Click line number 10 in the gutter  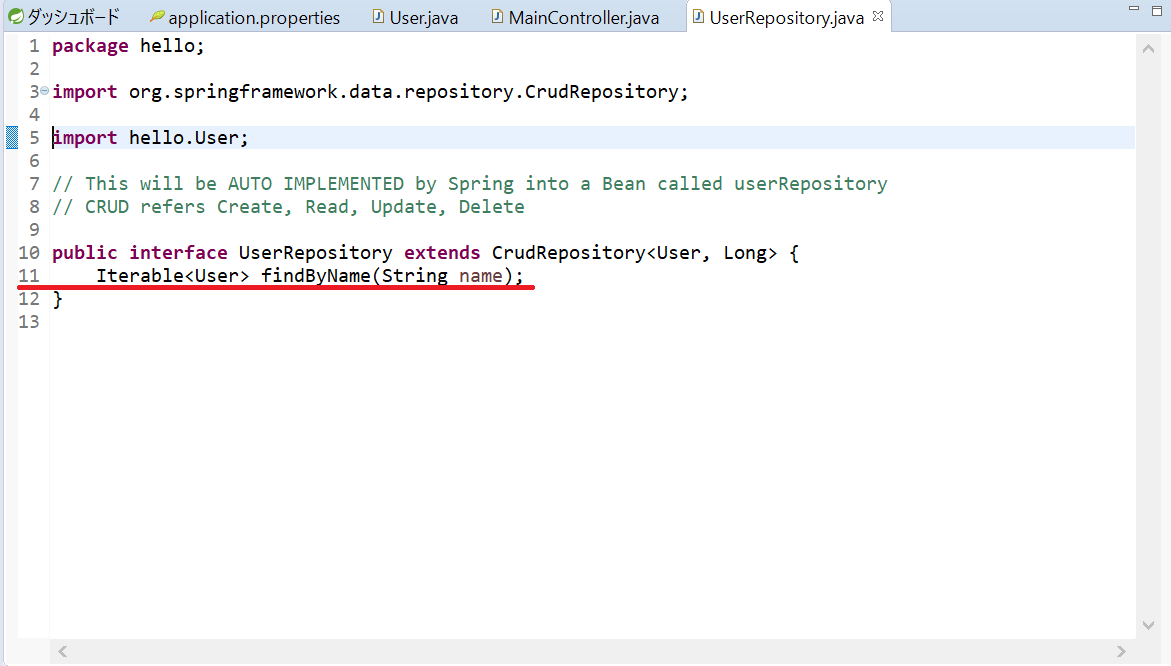coord(29,253)
